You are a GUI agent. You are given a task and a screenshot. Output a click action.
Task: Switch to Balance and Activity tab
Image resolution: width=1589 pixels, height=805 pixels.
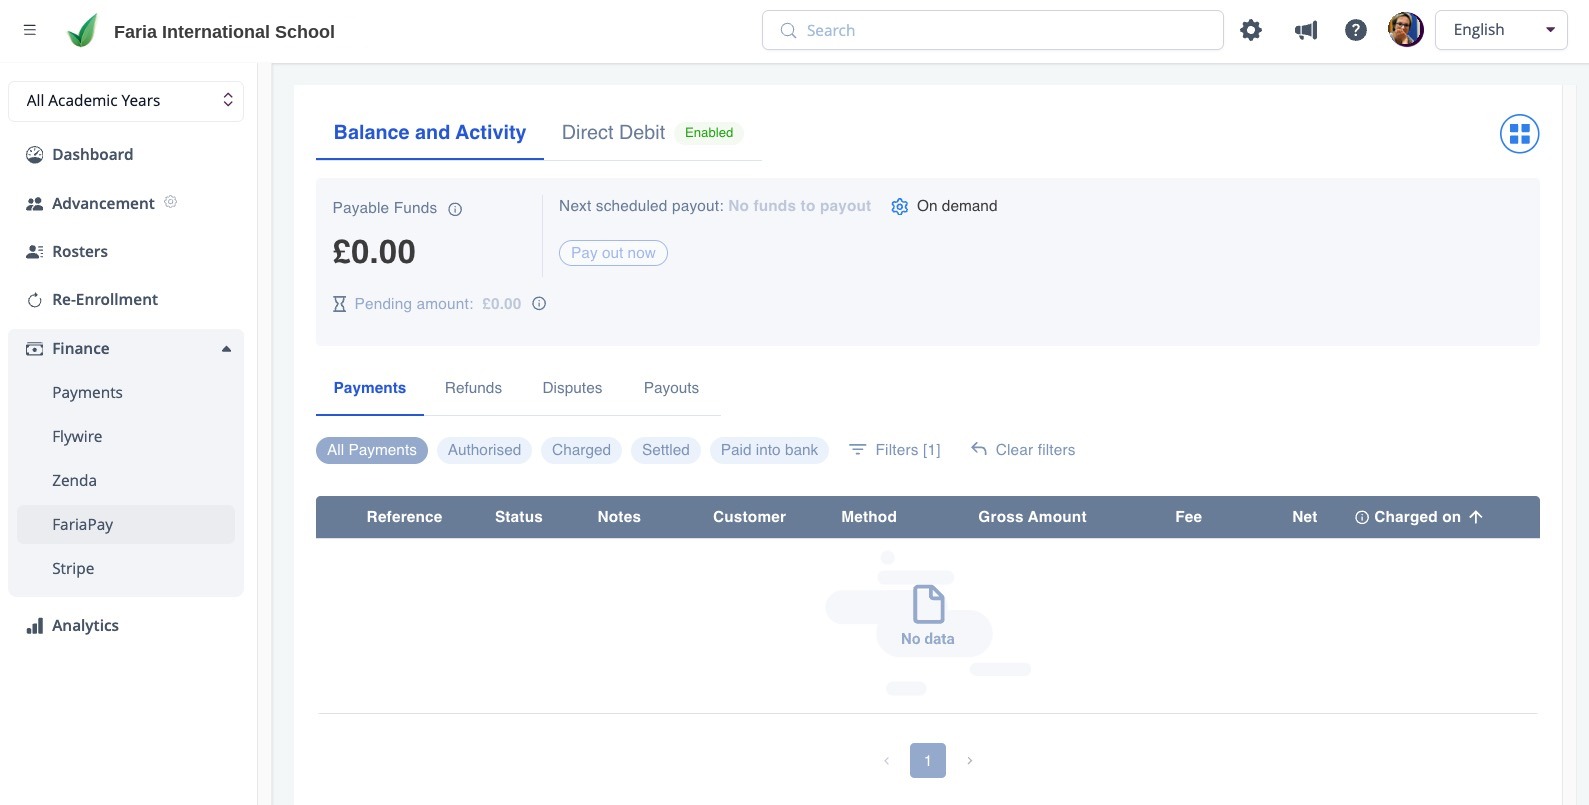pyautogui.click(x=430, y=133)
